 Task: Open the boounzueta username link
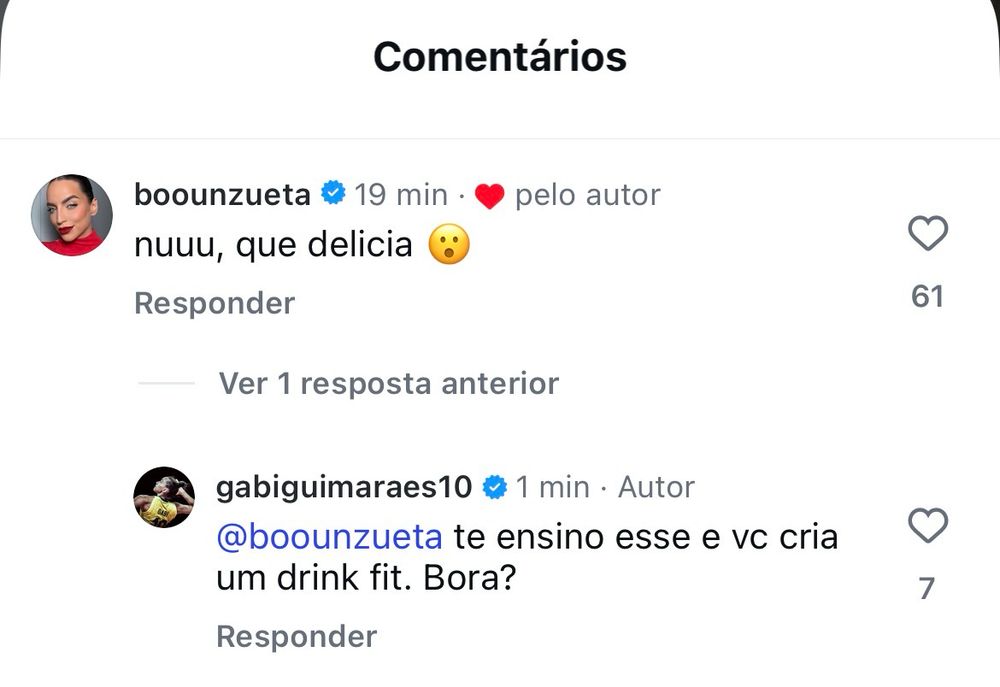(222, 194)
